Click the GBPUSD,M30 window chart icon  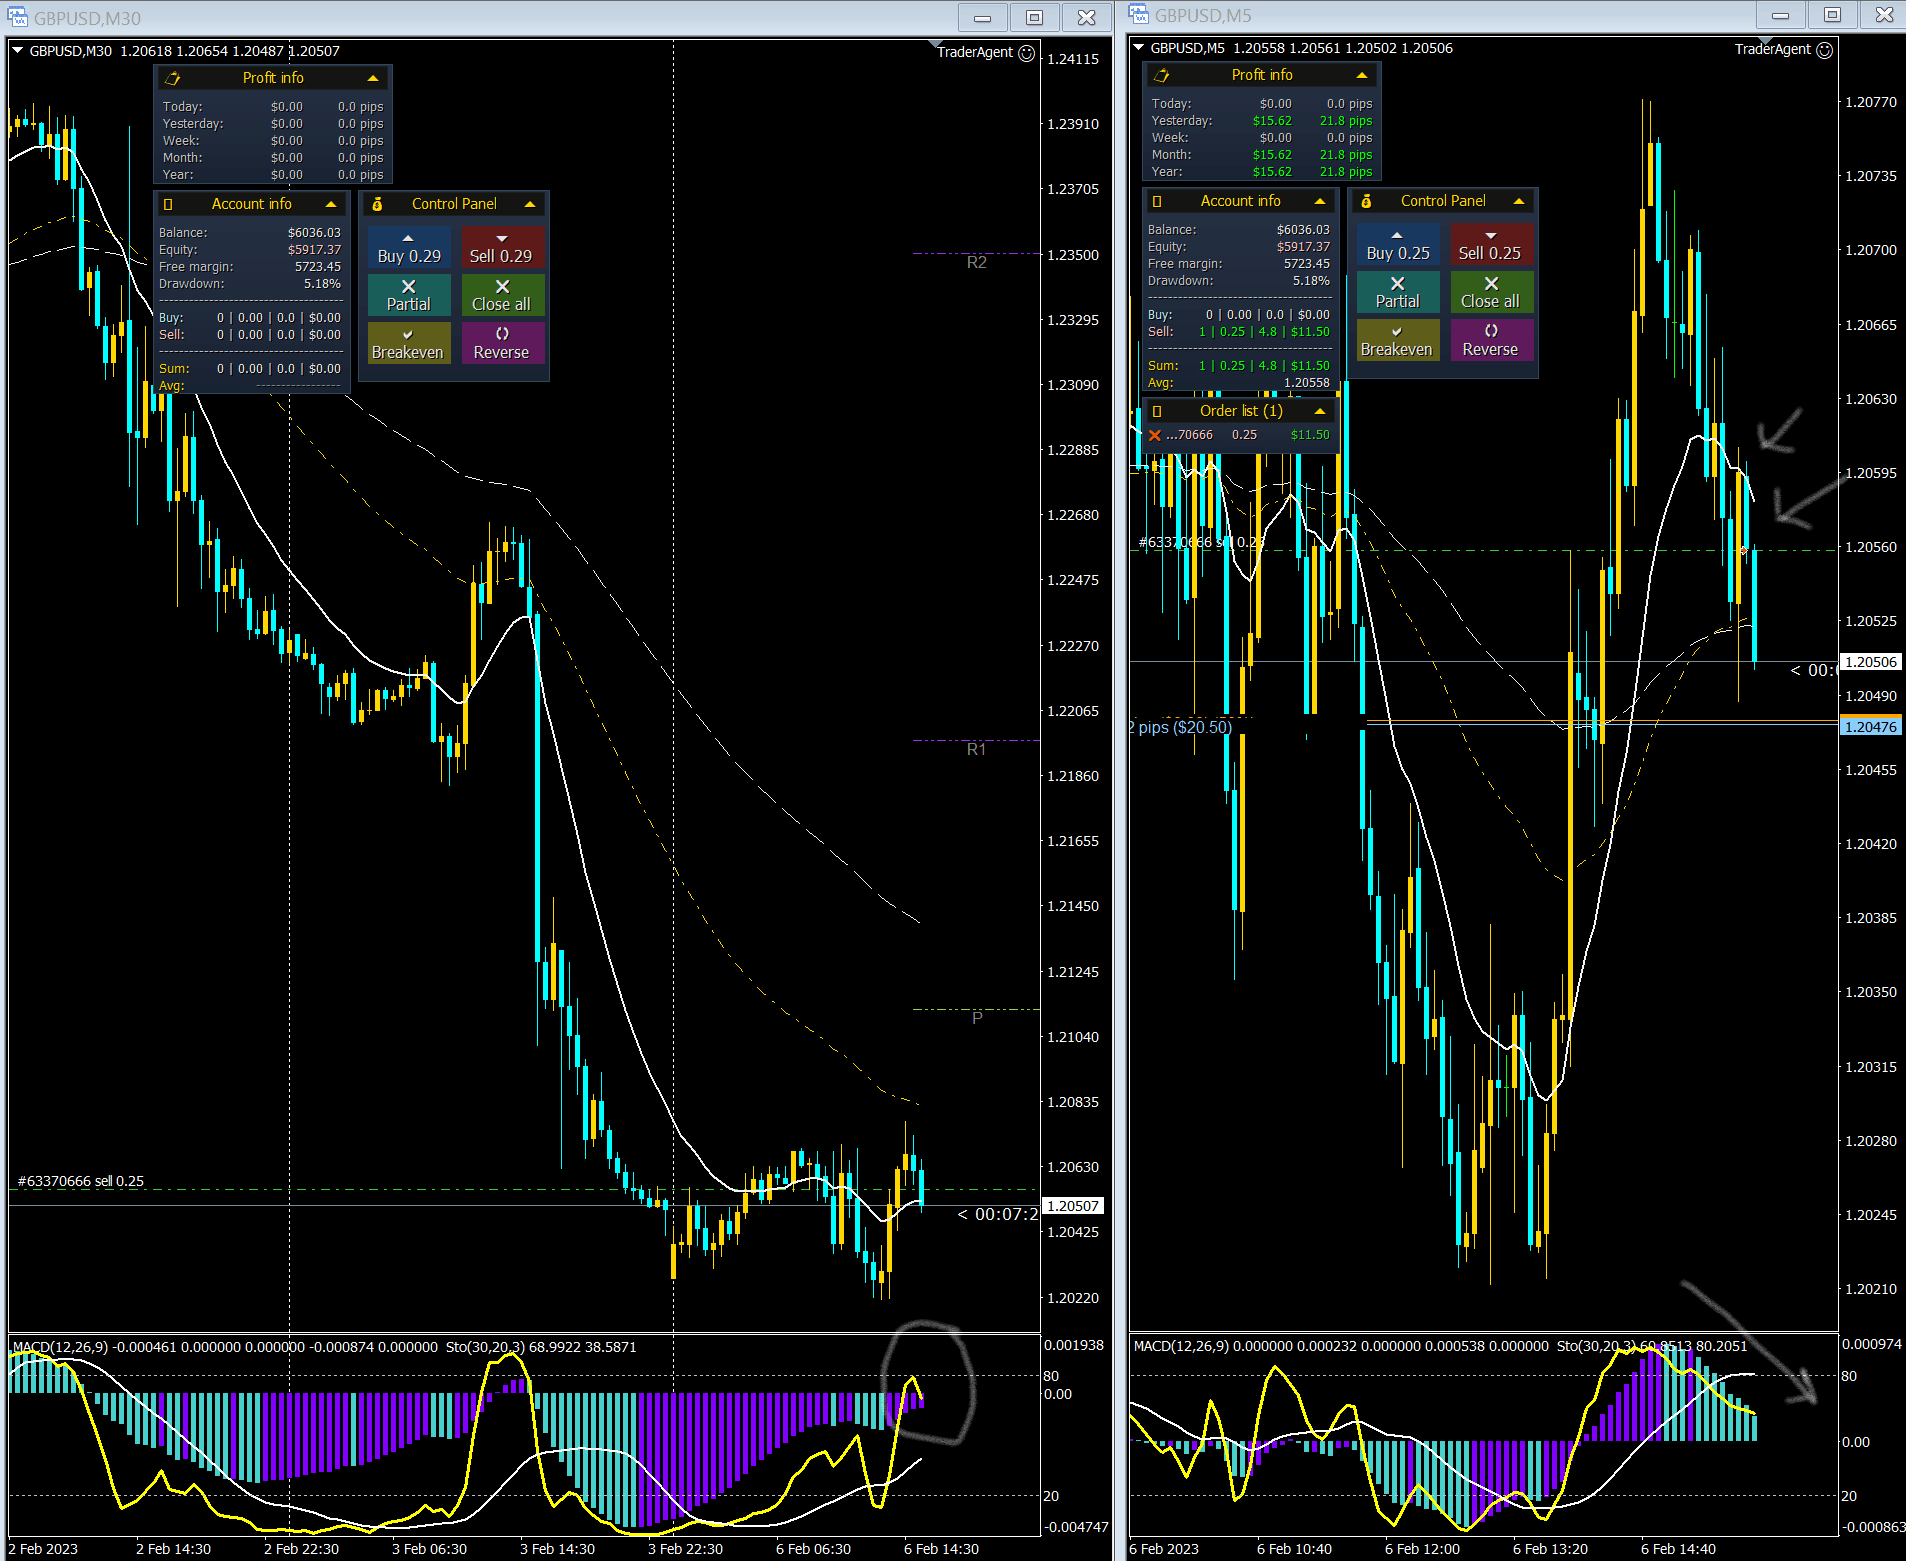tap(17, 17)
